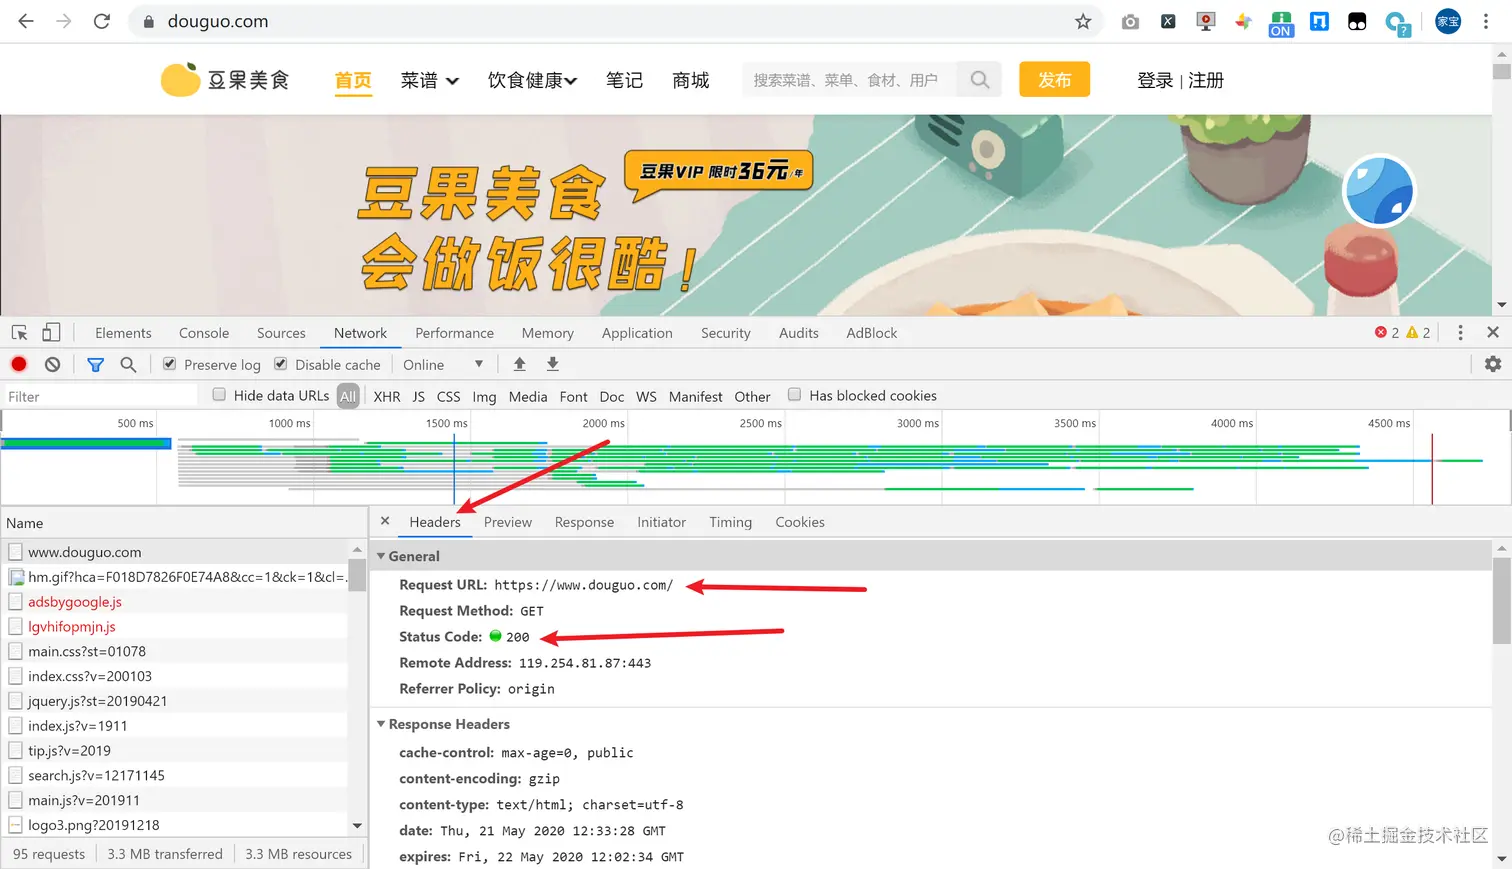Open the Online throttling dropdown

tap(443, 364)
